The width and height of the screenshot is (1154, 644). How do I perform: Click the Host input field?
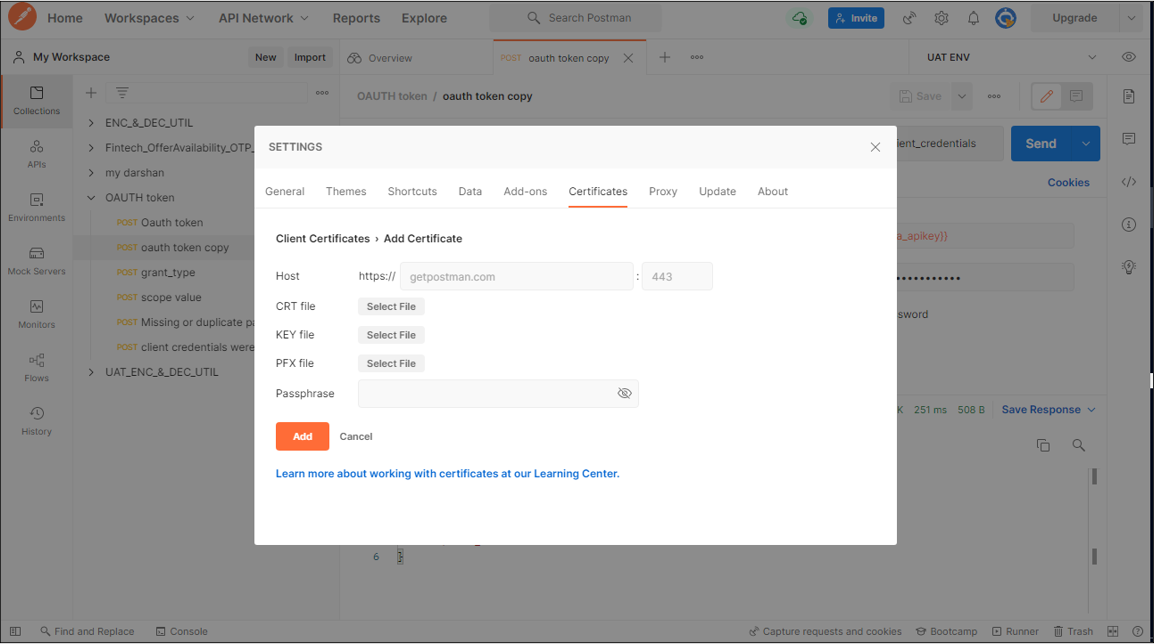[516, 277]
